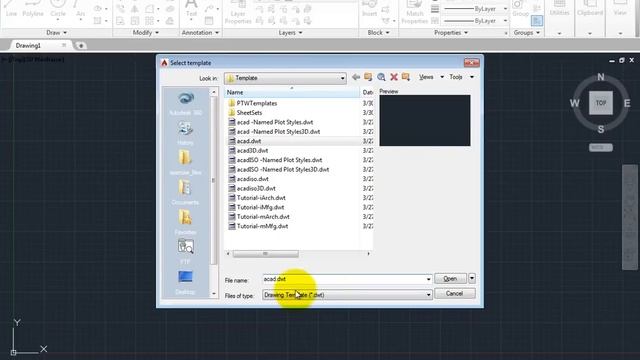Expand the Modify panel in ribbon

coord(146,33)
